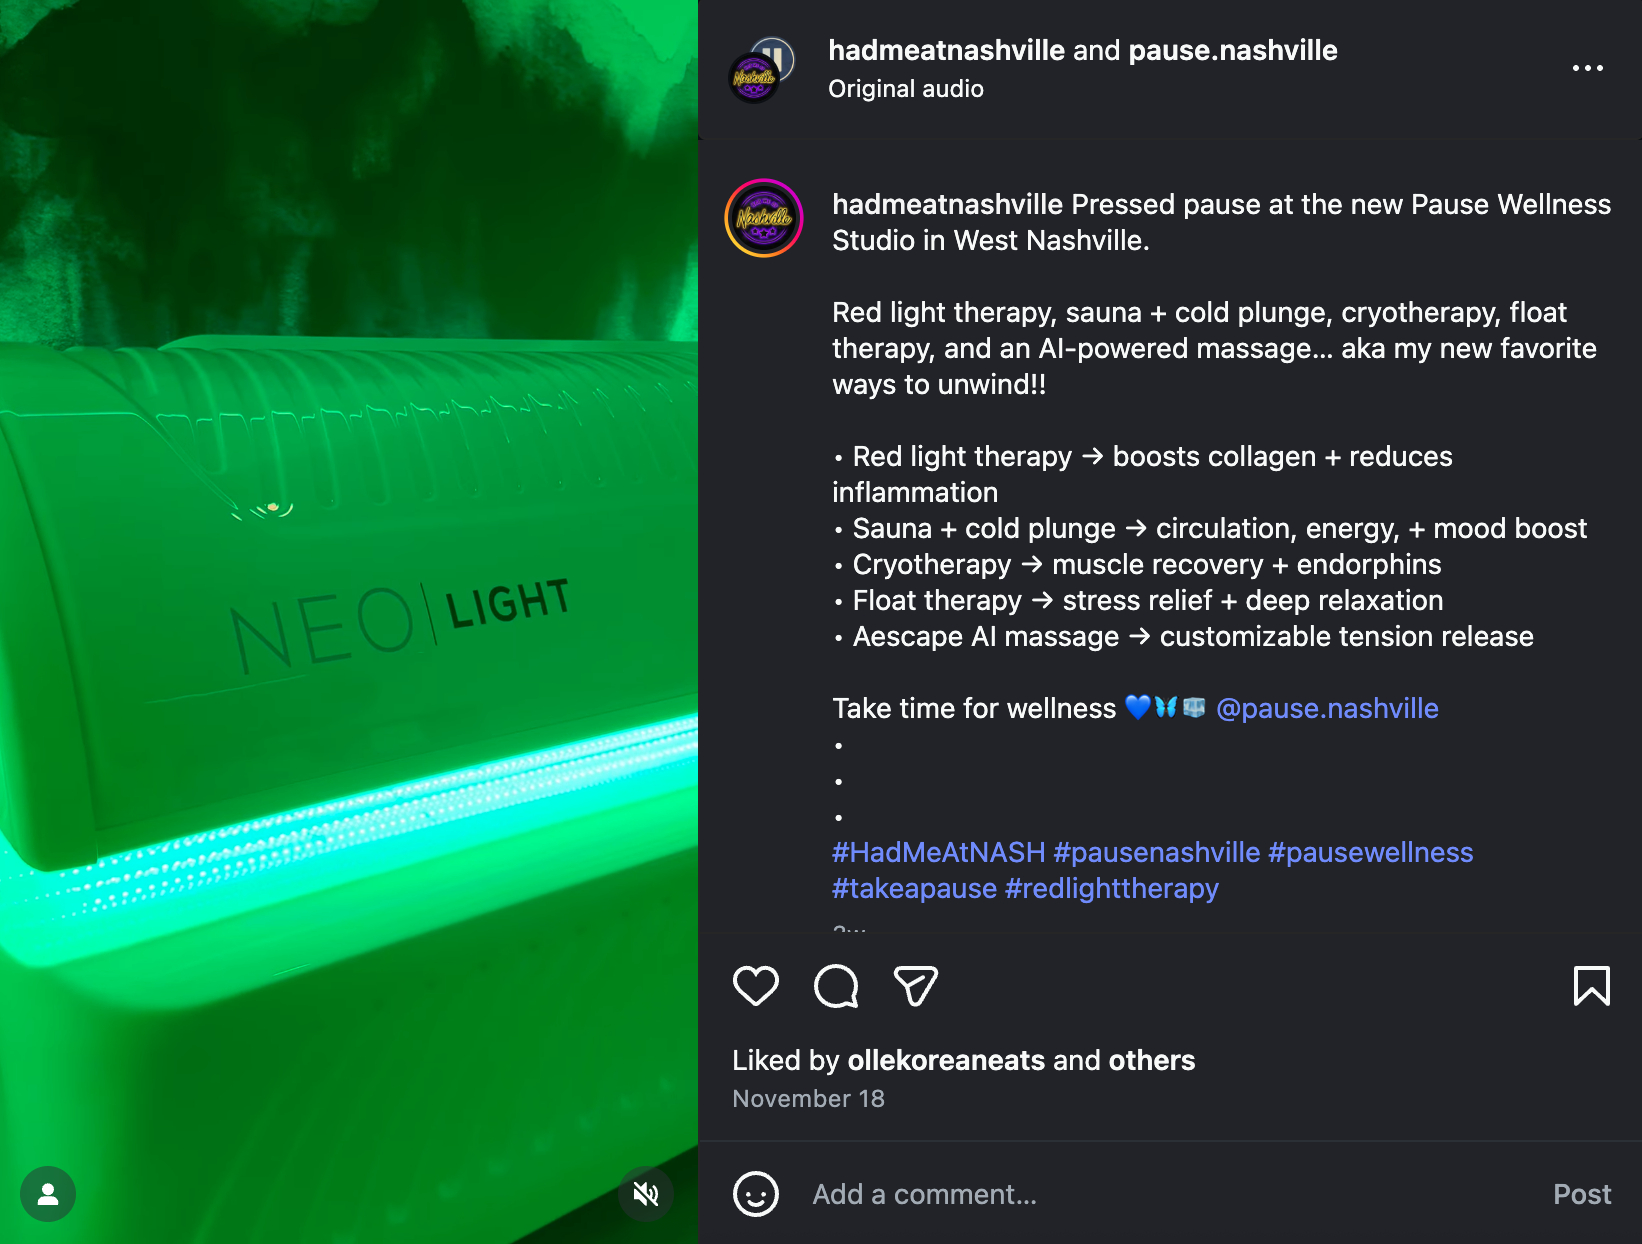Submit the comment with Post
Image resolution: width=1642 pixels, height=1244 pixels.
point(1582,1194)
